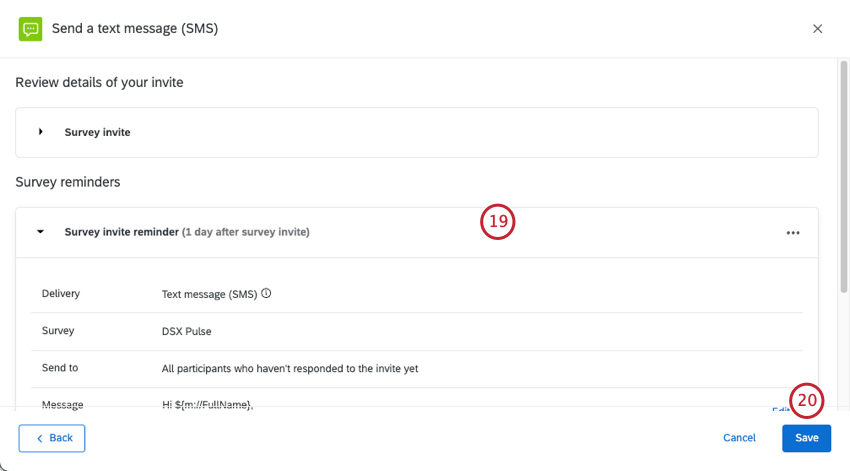Screen dimensions: 850x471
Task: Click info icon beside Text message (SMS)
Action: (x=267, y=294)
